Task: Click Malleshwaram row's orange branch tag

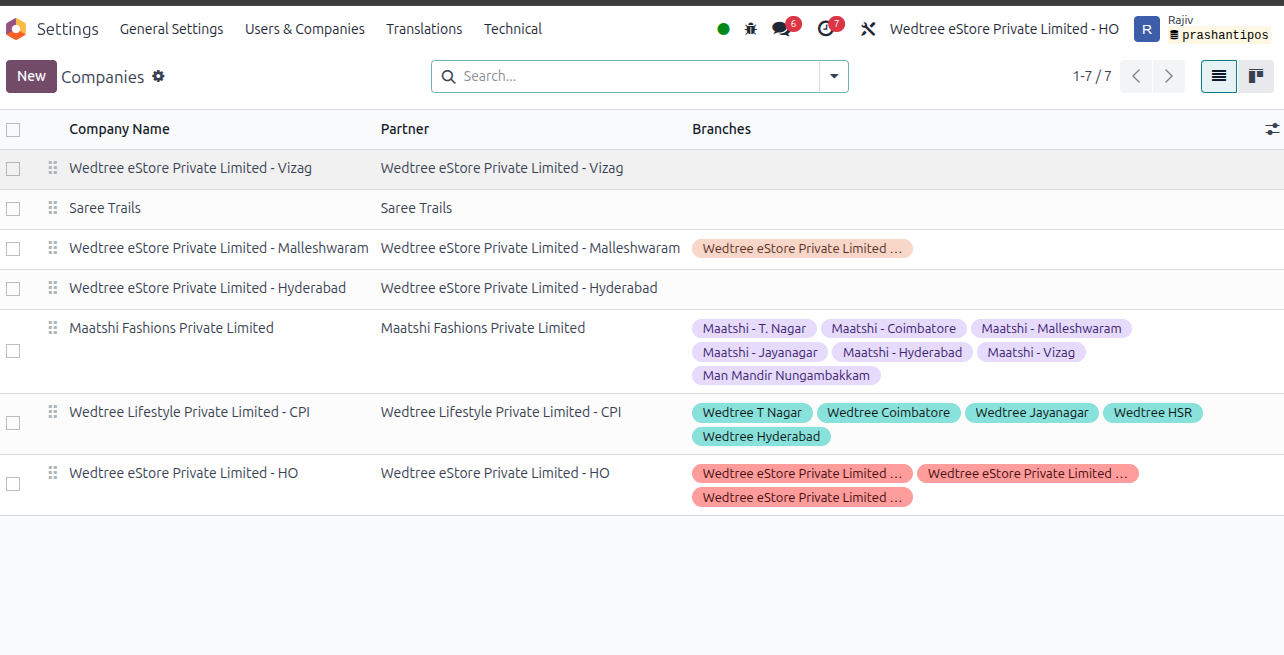Action: tap(802, 248)
